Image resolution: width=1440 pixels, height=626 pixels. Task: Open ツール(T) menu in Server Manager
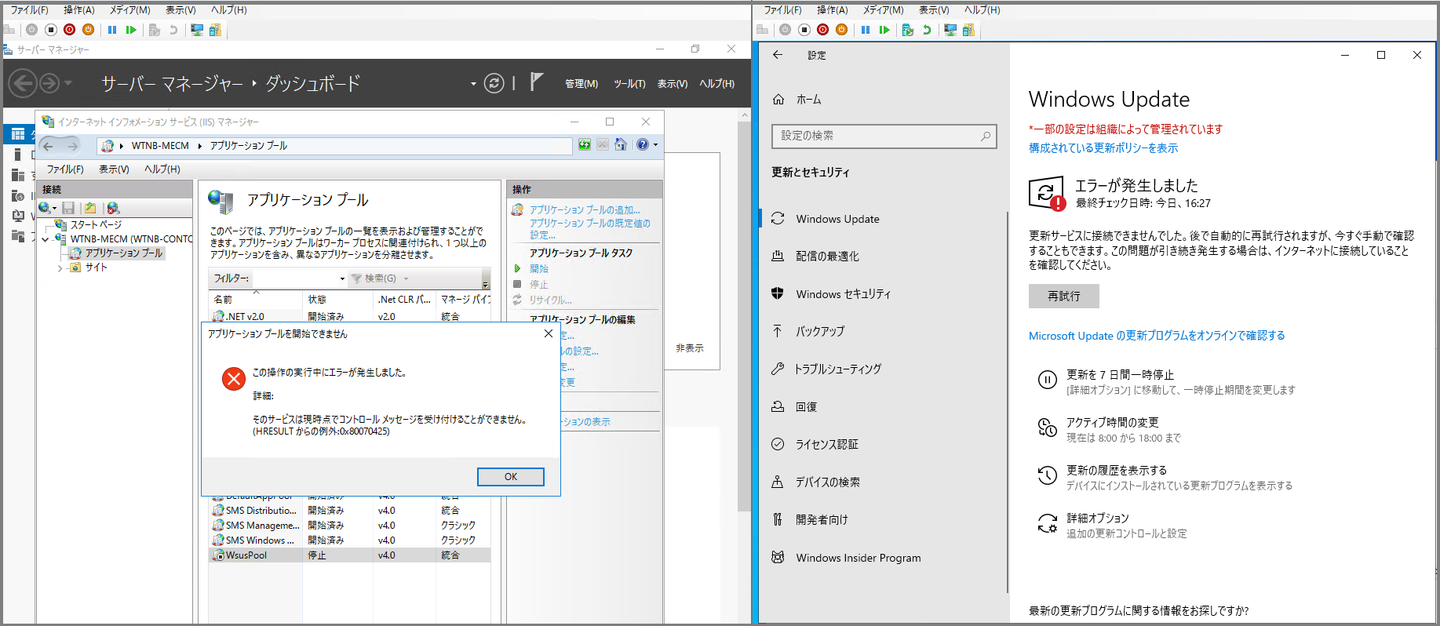click(x=629, y=84)
